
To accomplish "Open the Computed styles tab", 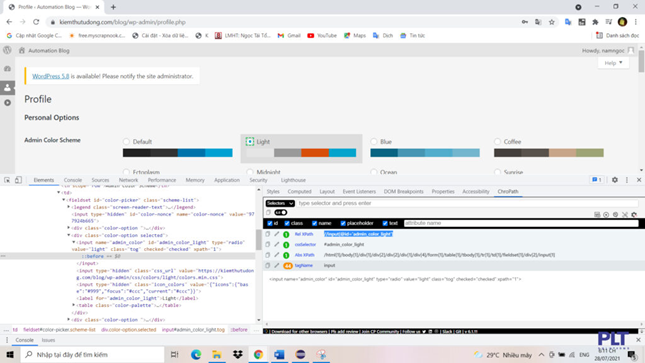I will 299,191.
